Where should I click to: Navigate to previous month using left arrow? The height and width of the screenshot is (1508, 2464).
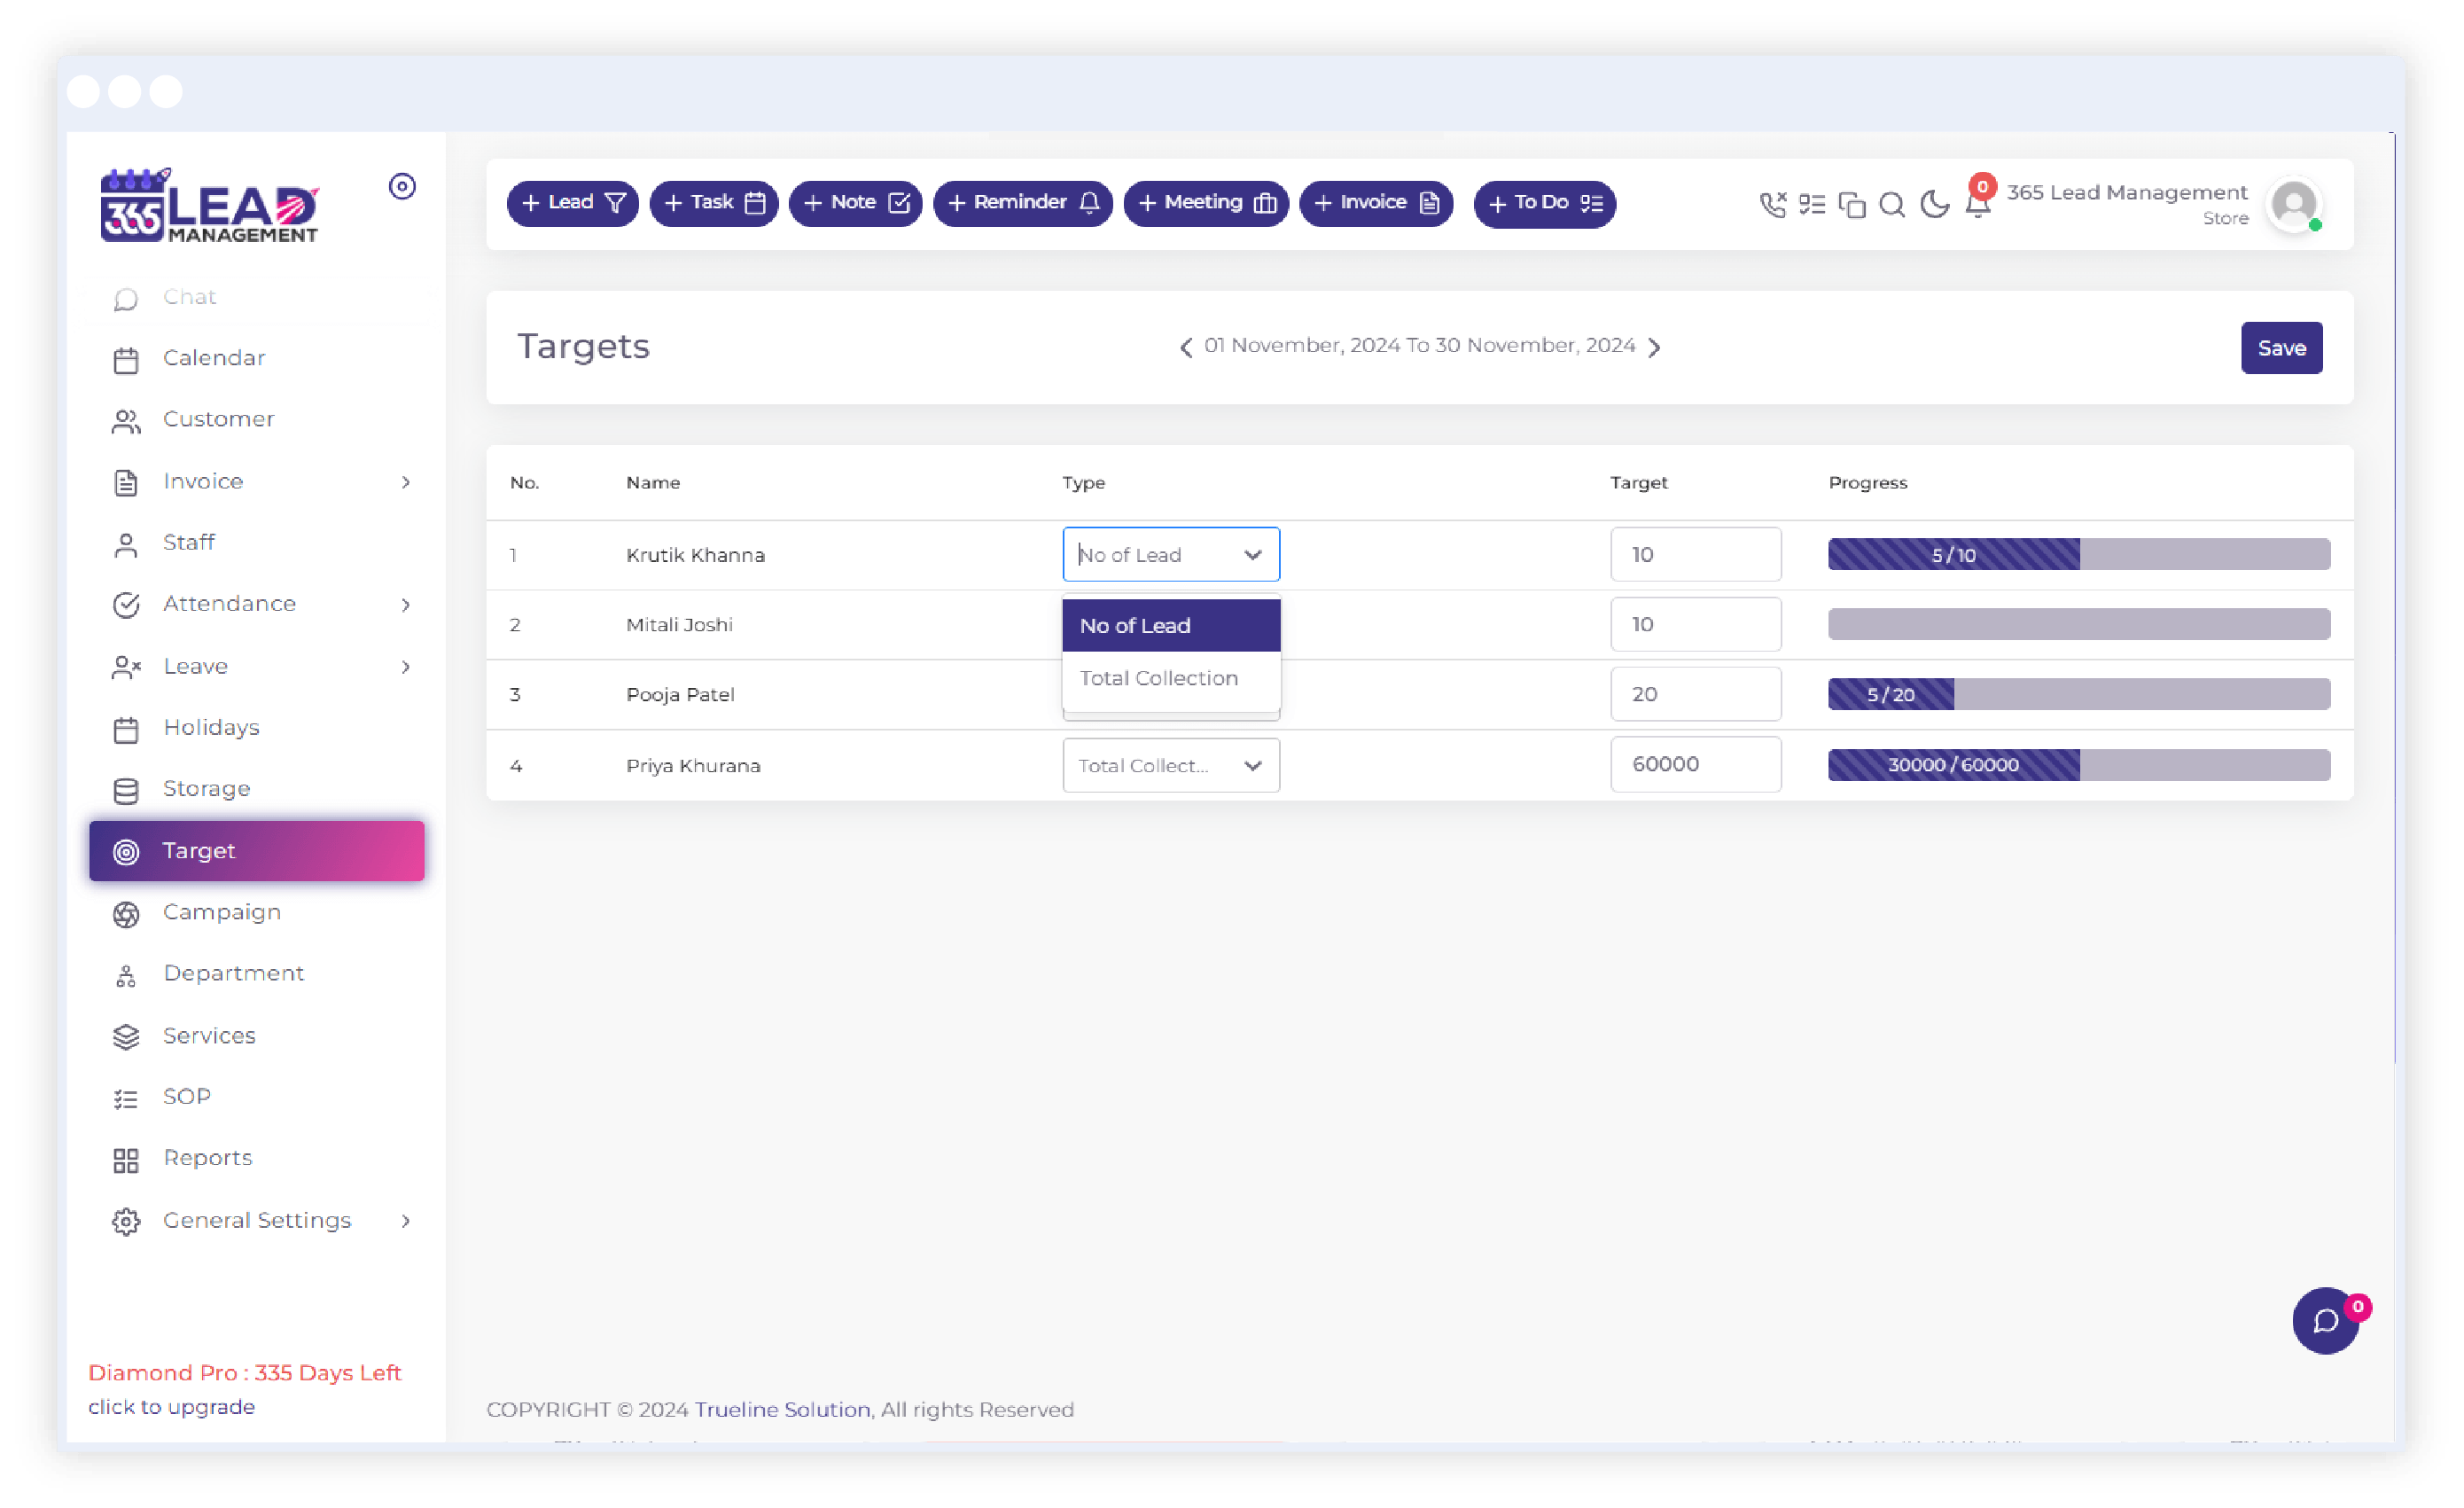1186,348
